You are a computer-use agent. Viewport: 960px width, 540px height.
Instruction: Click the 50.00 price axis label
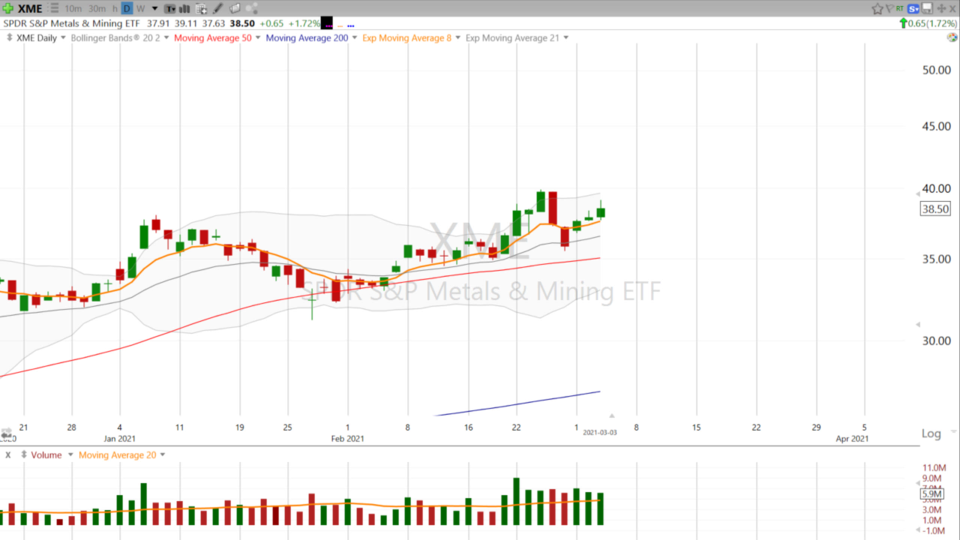click(936, 70)
